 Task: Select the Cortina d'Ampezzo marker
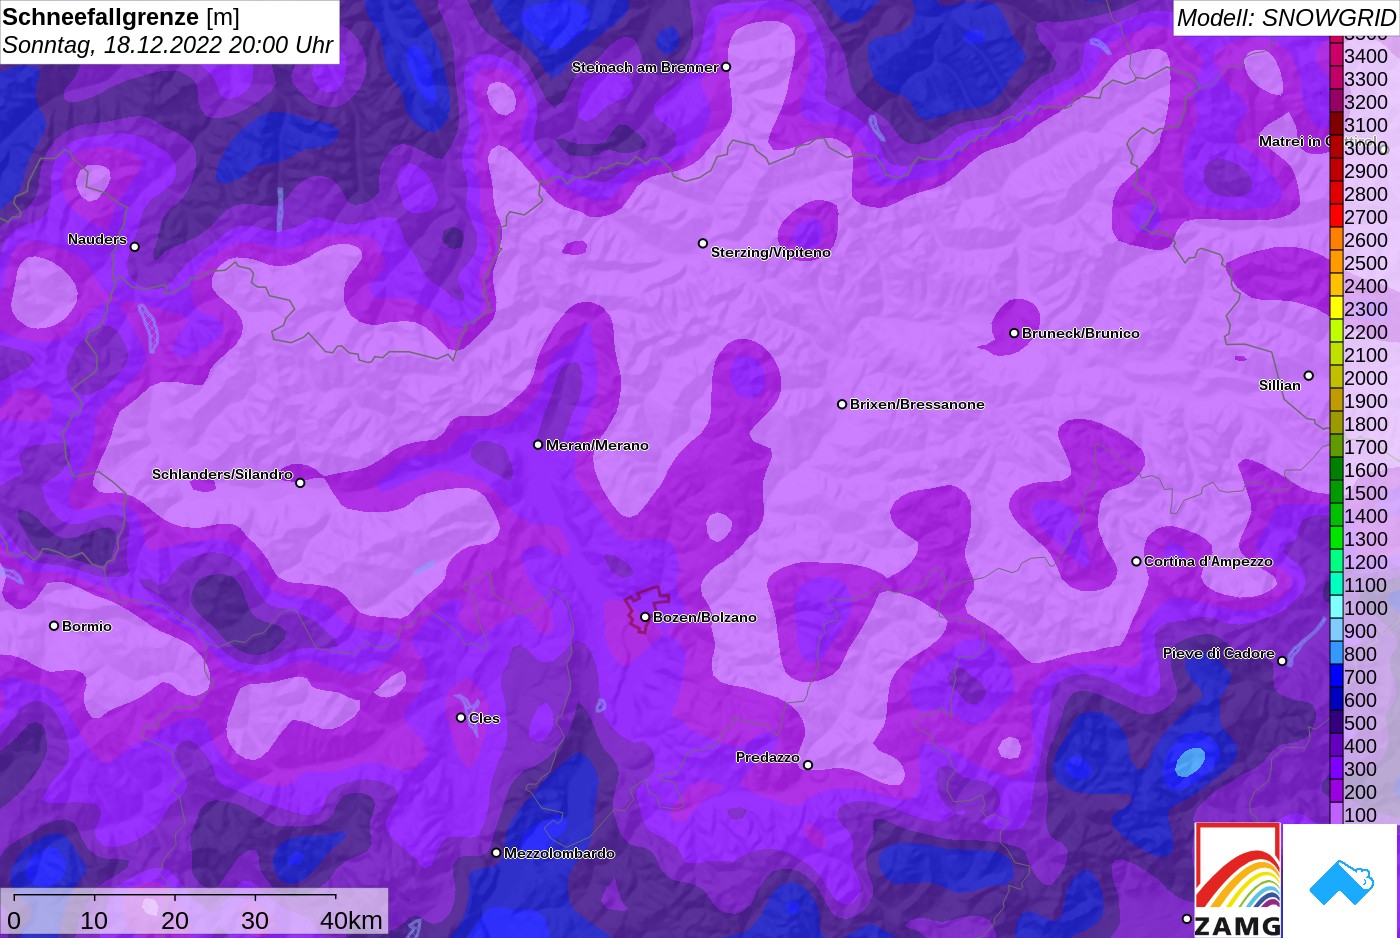click(x=1136, y=561)
